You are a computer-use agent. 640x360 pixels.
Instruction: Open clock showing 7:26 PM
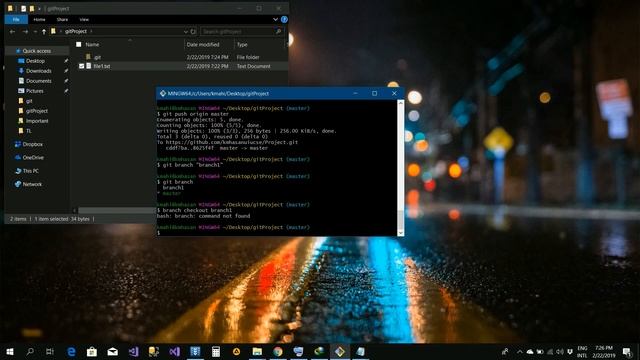[604, 351]
